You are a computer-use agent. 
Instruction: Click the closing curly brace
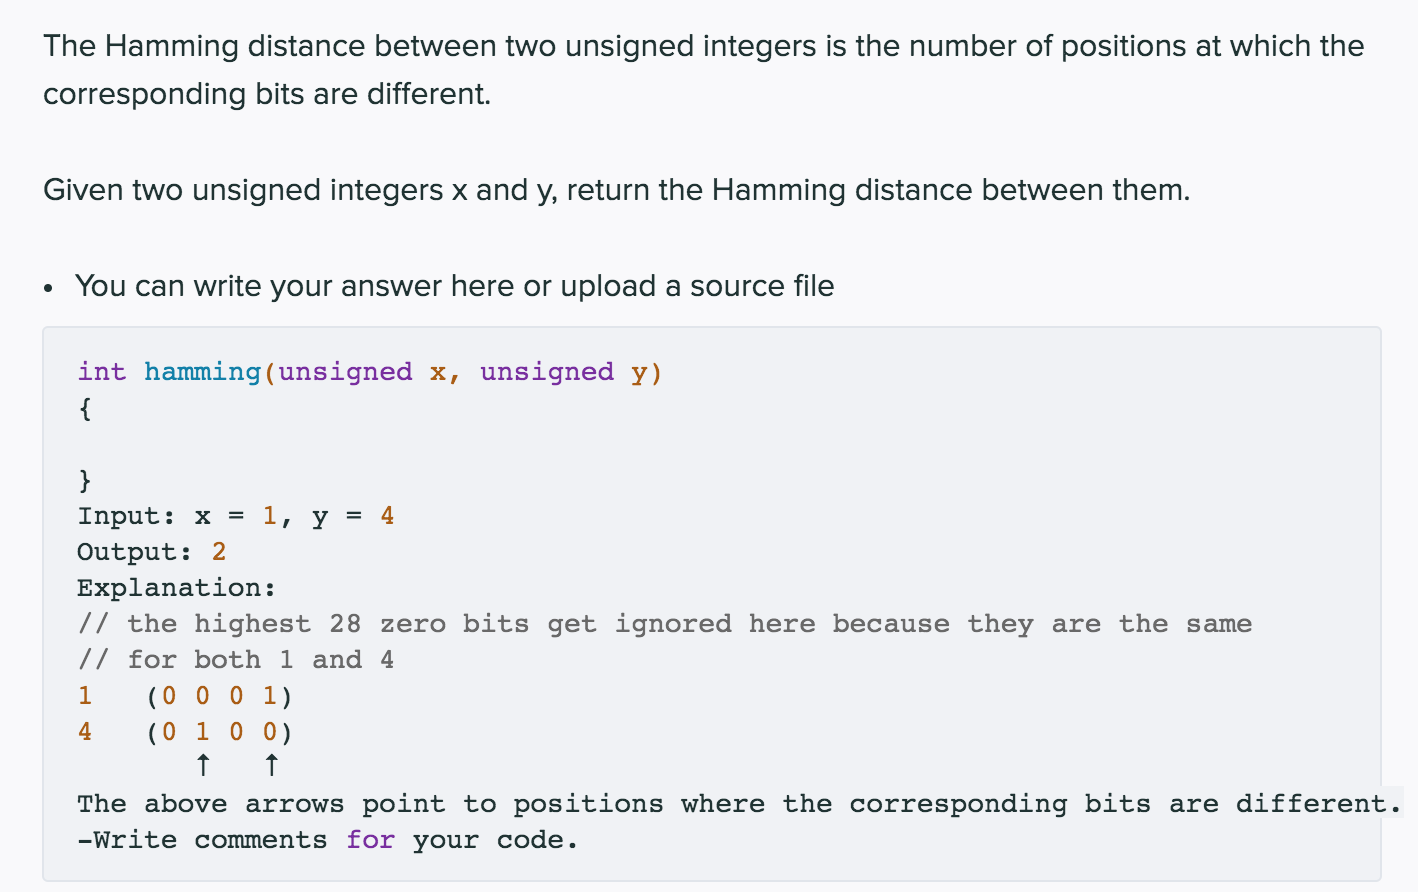tap(85, 480)
